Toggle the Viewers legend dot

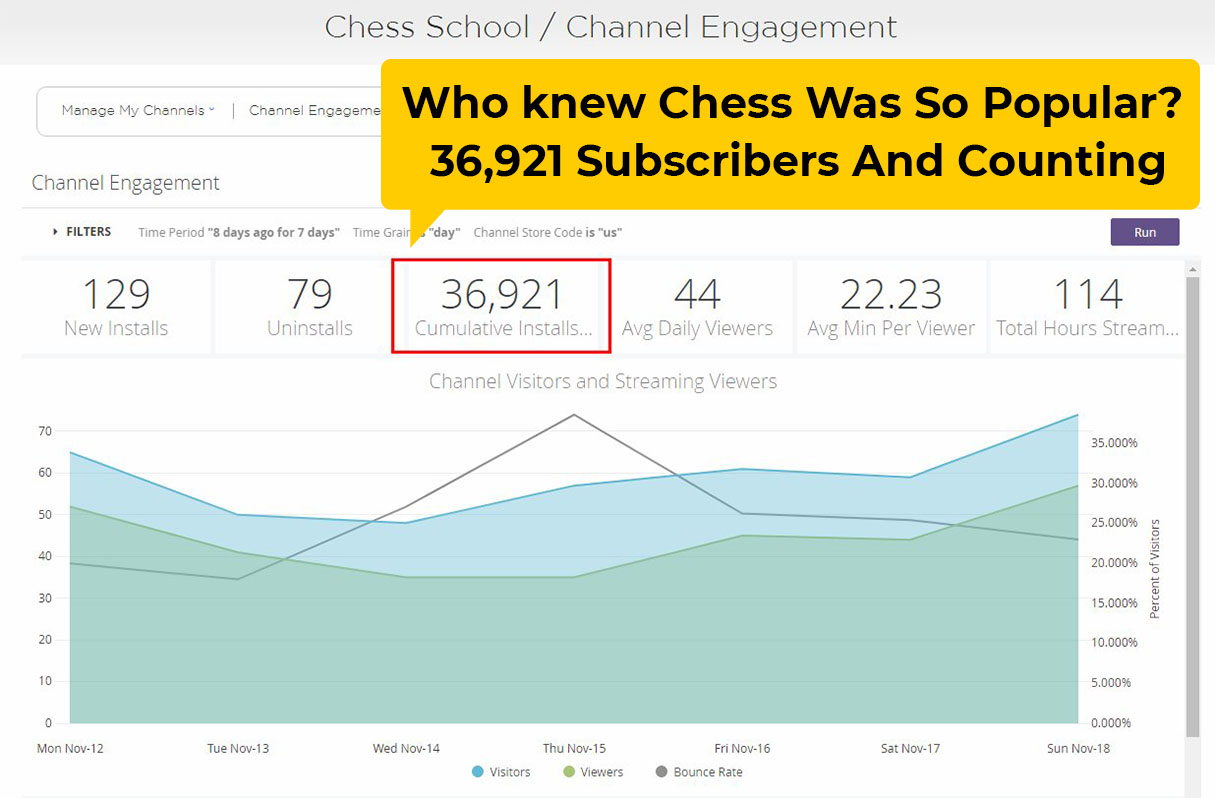click(x=570, y=772)
